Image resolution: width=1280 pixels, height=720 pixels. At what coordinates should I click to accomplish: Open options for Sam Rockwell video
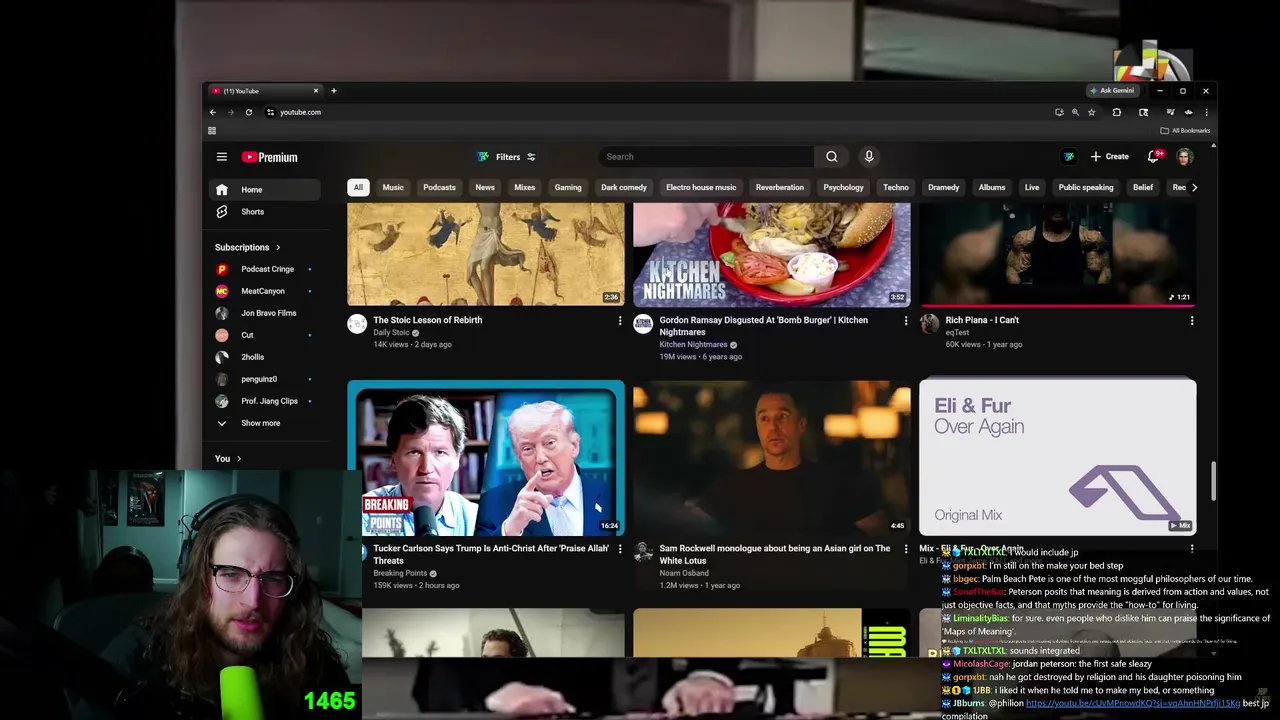coord(906,549)
